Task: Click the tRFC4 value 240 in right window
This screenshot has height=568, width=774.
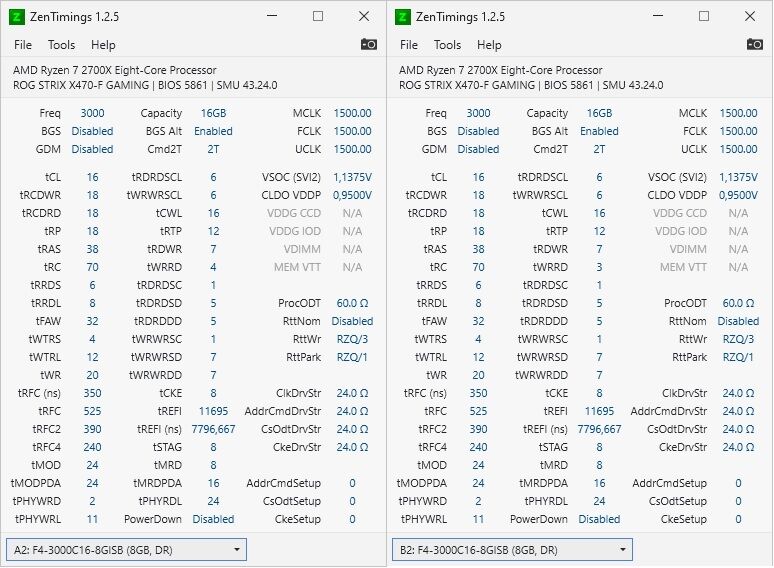Action: [478, 447]
